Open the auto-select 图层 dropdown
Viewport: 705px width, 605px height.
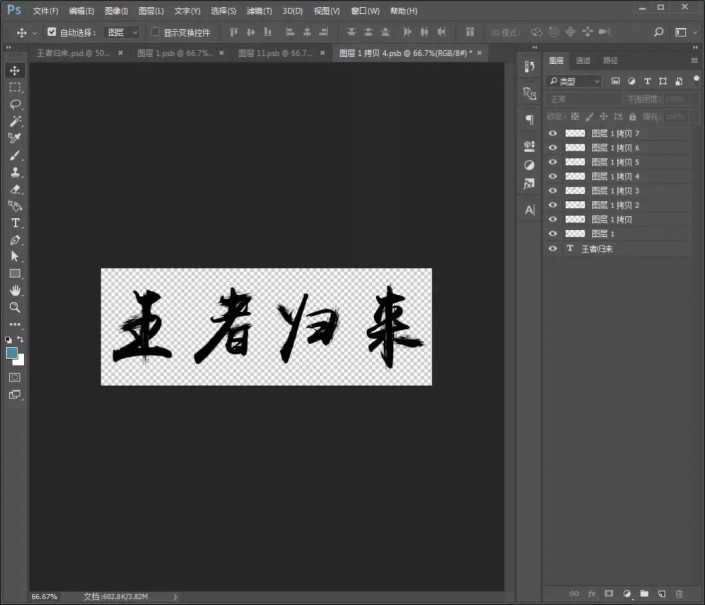coord(122,32)
